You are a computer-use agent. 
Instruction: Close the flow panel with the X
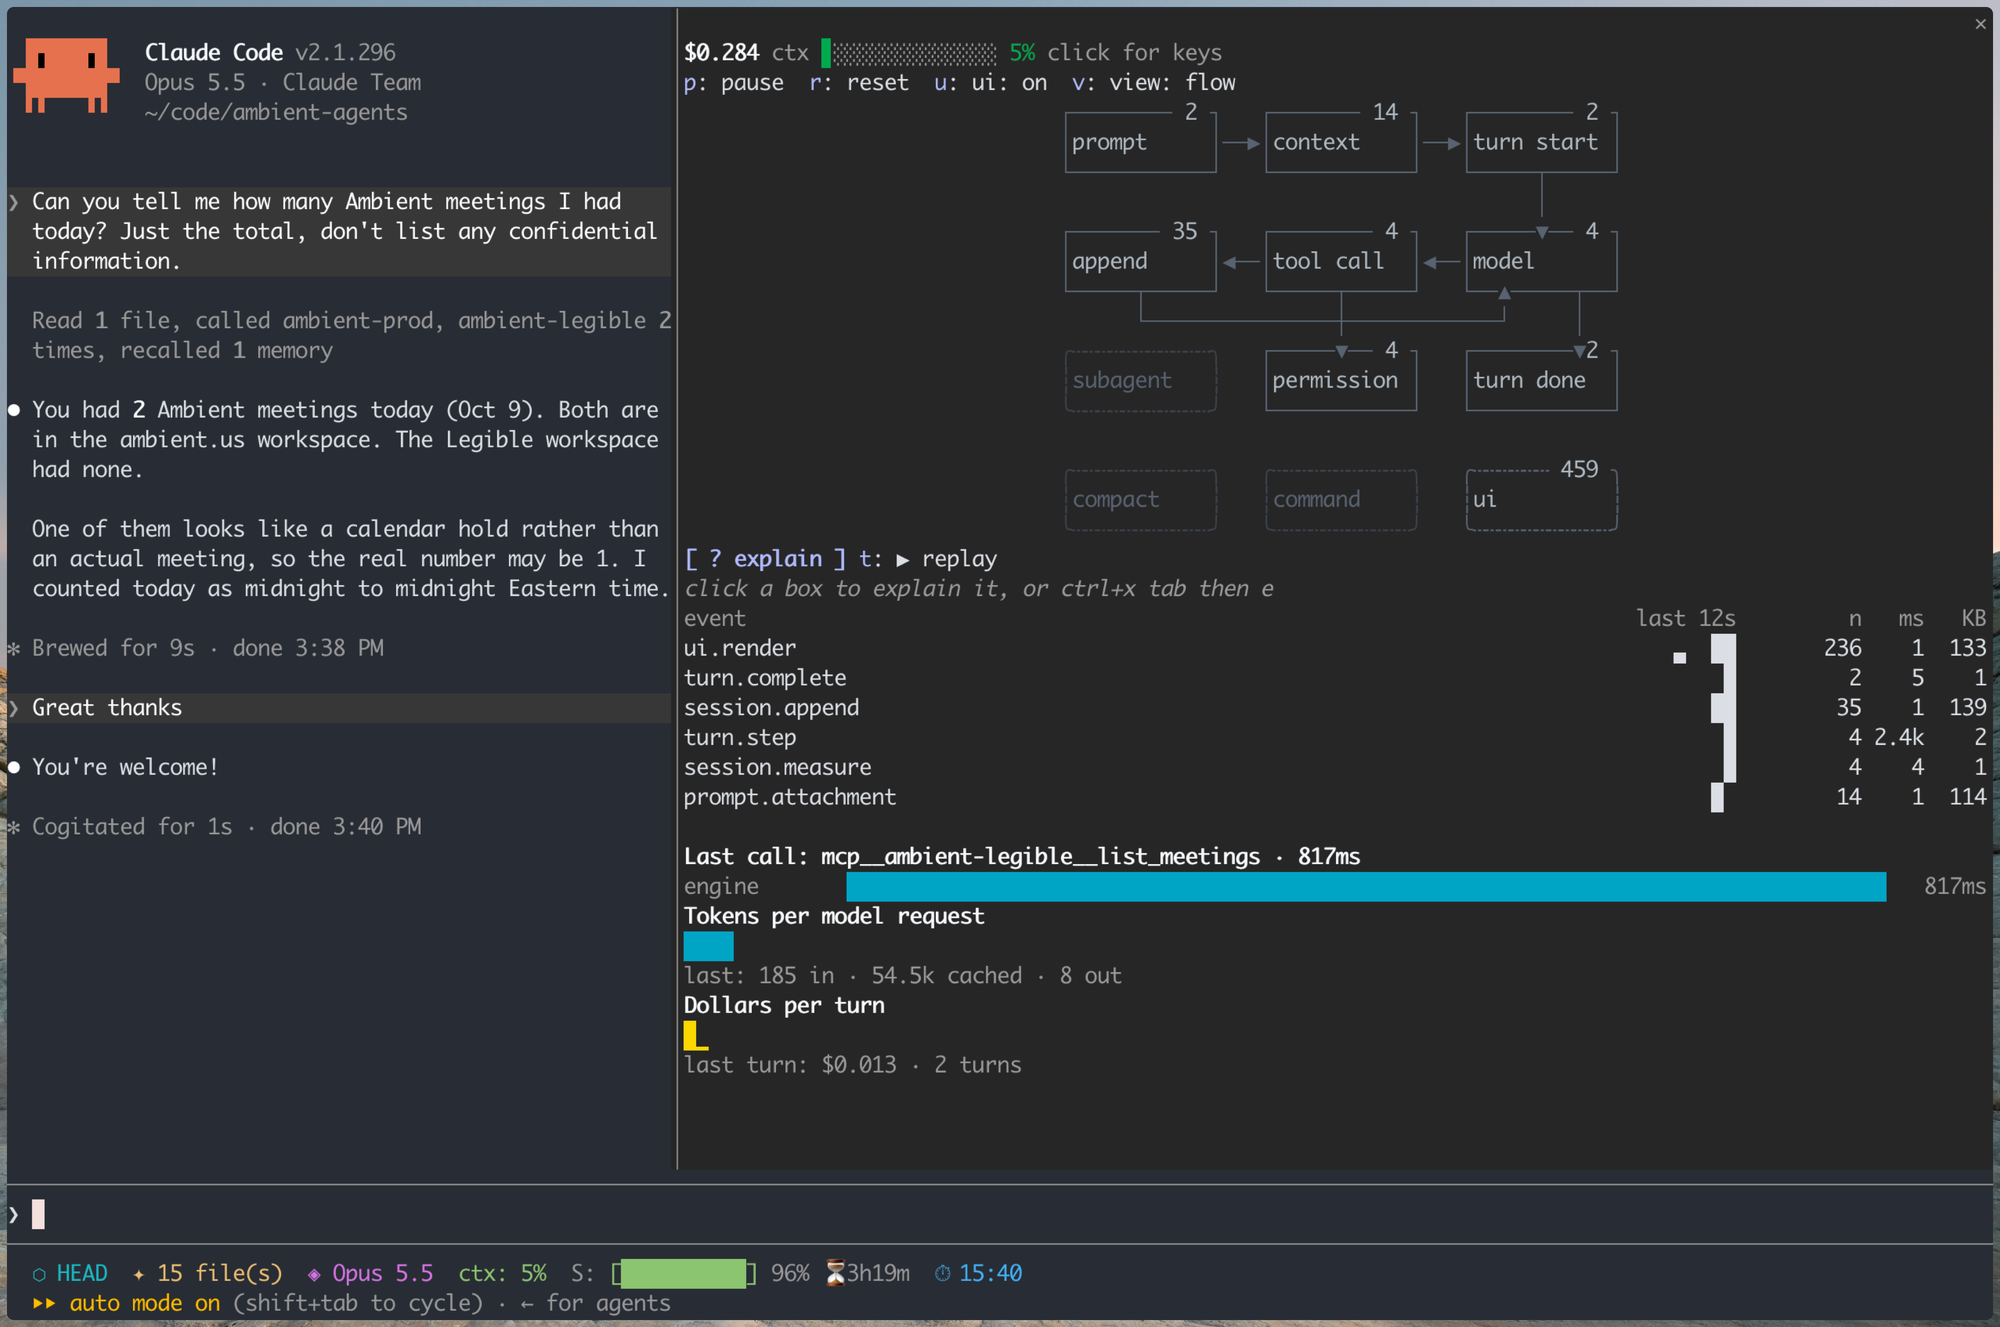pos(1980,24)
